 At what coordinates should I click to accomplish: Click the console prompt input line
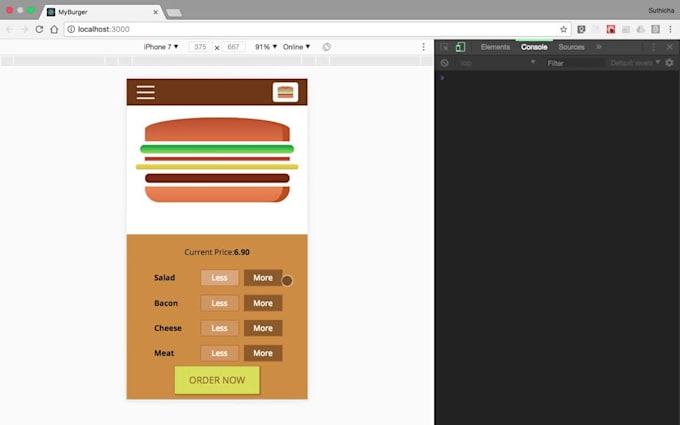(557, 78)
